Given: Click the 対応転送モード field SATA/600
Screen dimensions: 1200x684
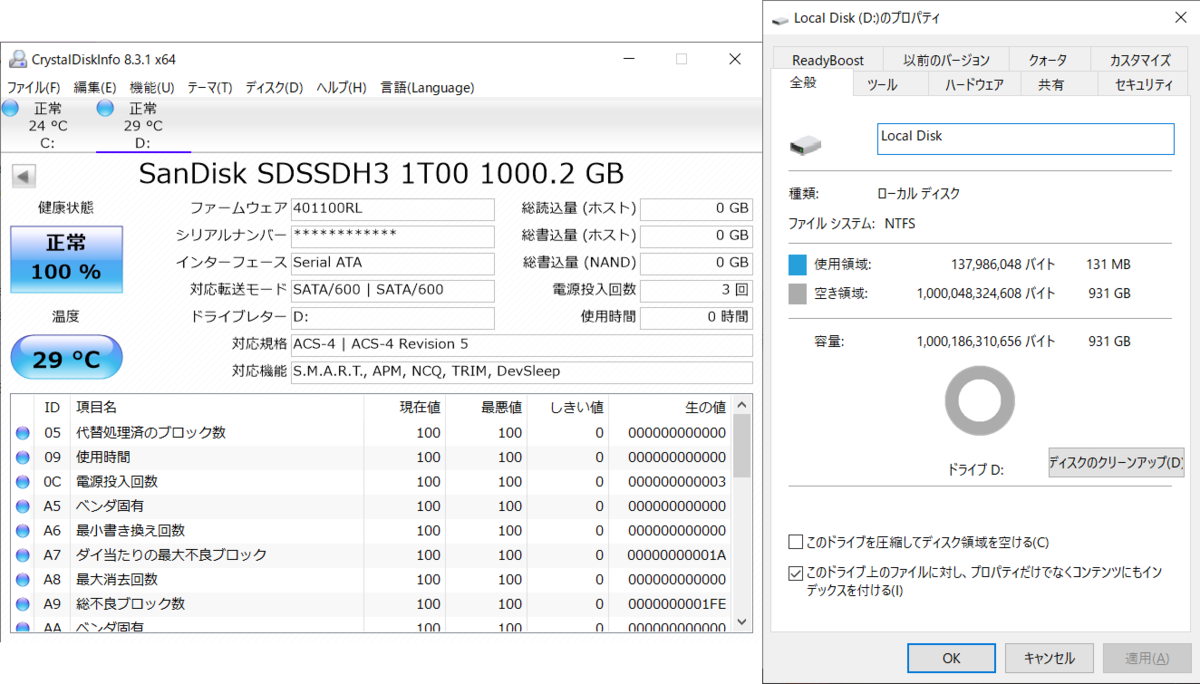Looking at the screenshot, I should pos(392,290).
